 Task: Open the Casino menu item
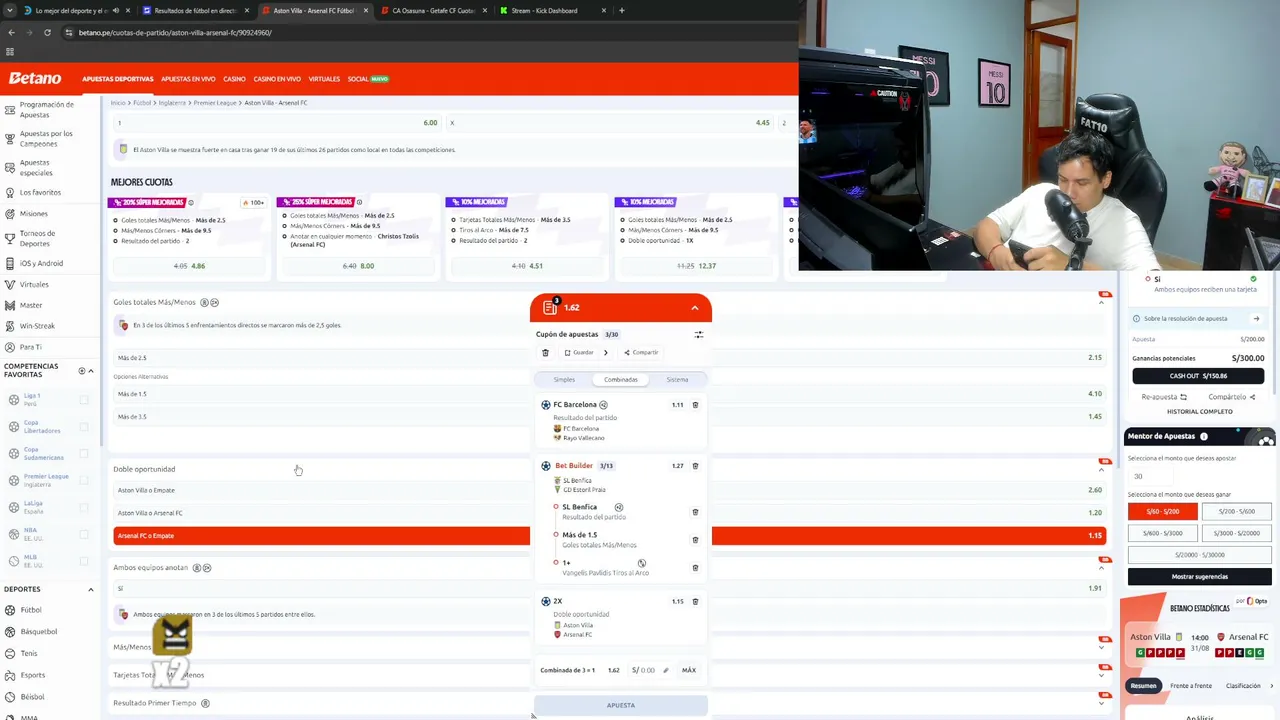234,79
